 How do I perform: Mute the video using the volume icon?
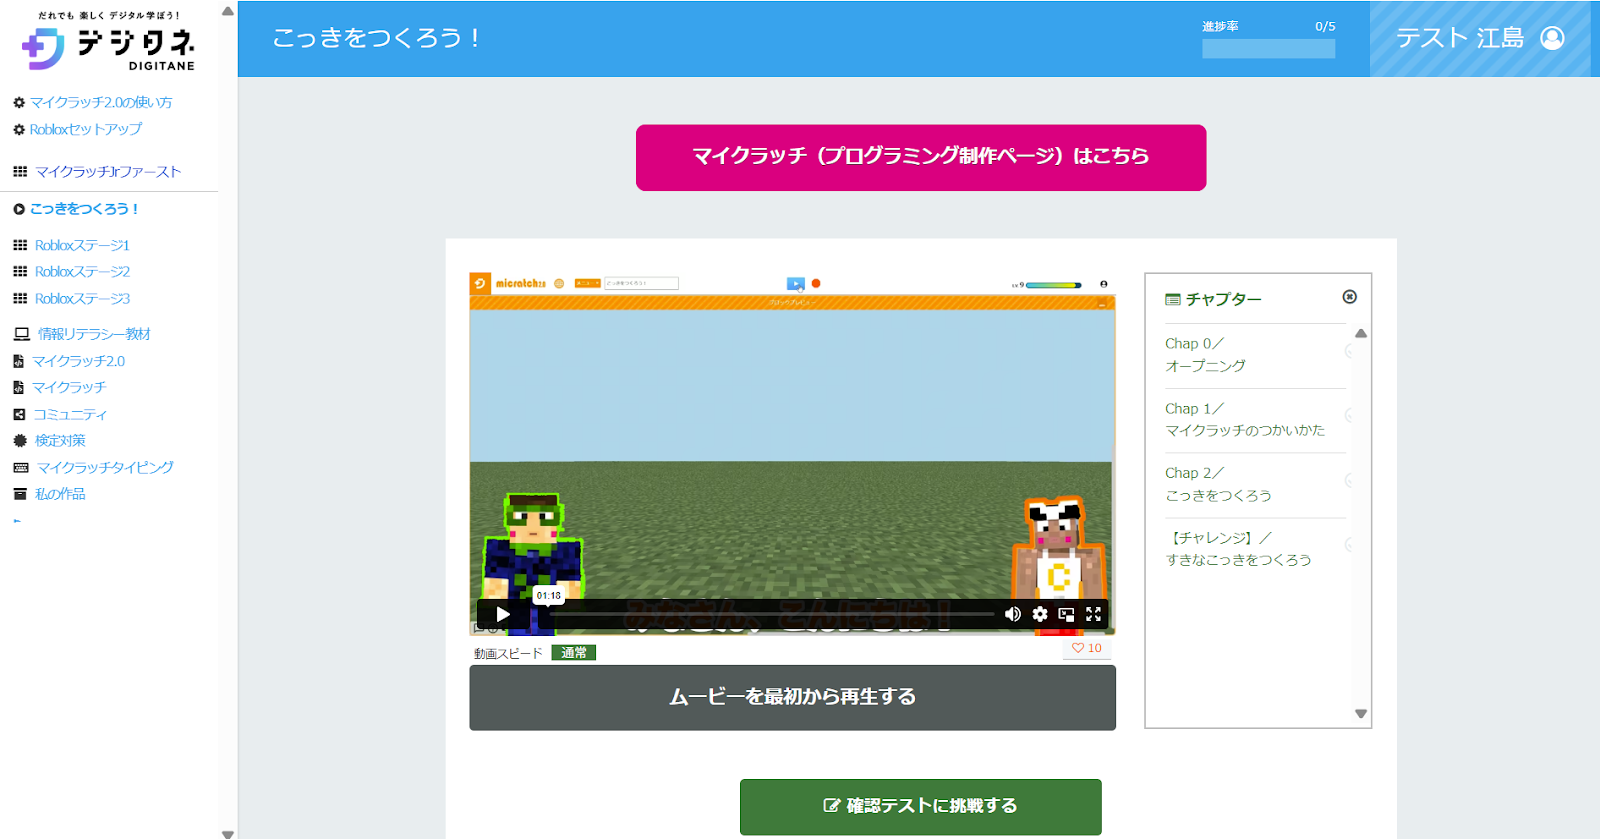1013,614
